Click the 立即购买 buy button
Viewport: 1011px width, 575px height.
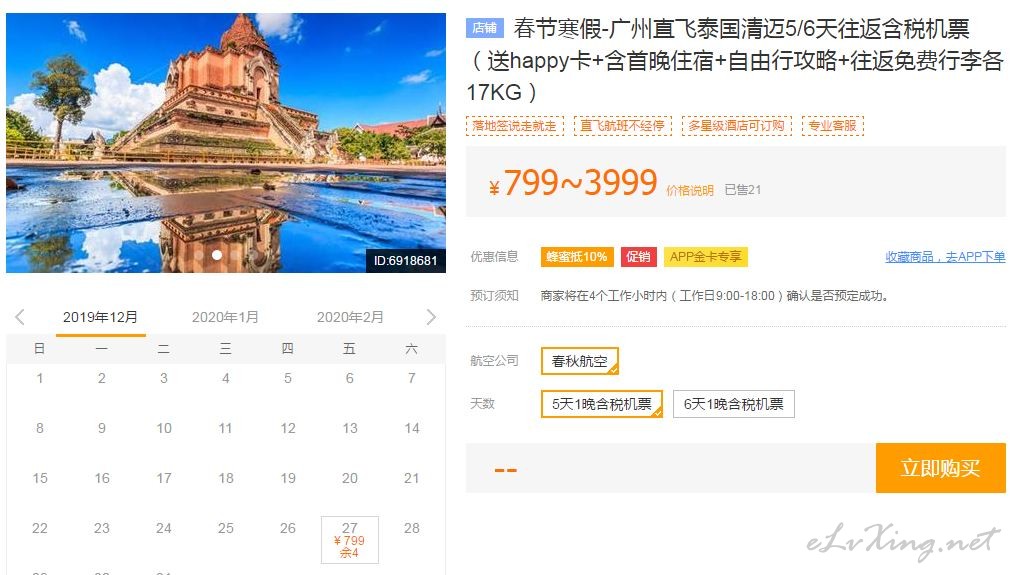point(941,468)
